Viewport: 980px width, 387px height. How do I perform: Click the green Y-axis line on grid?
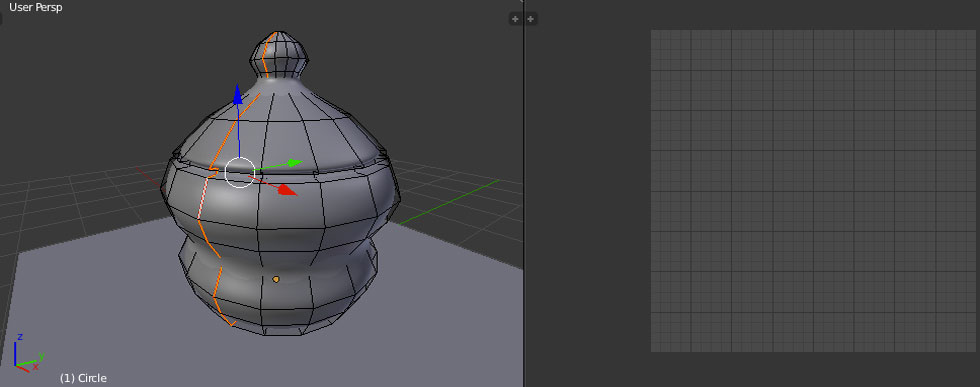click(x=449, y=202)
